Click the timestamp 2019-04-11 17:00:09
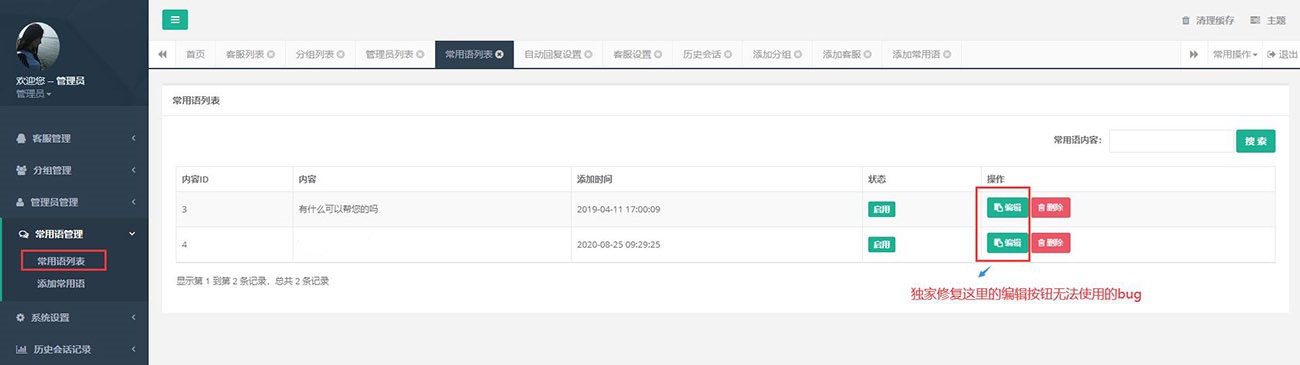Image resolution: width=1300 pixels, height=365 pixels. (619, 210)
